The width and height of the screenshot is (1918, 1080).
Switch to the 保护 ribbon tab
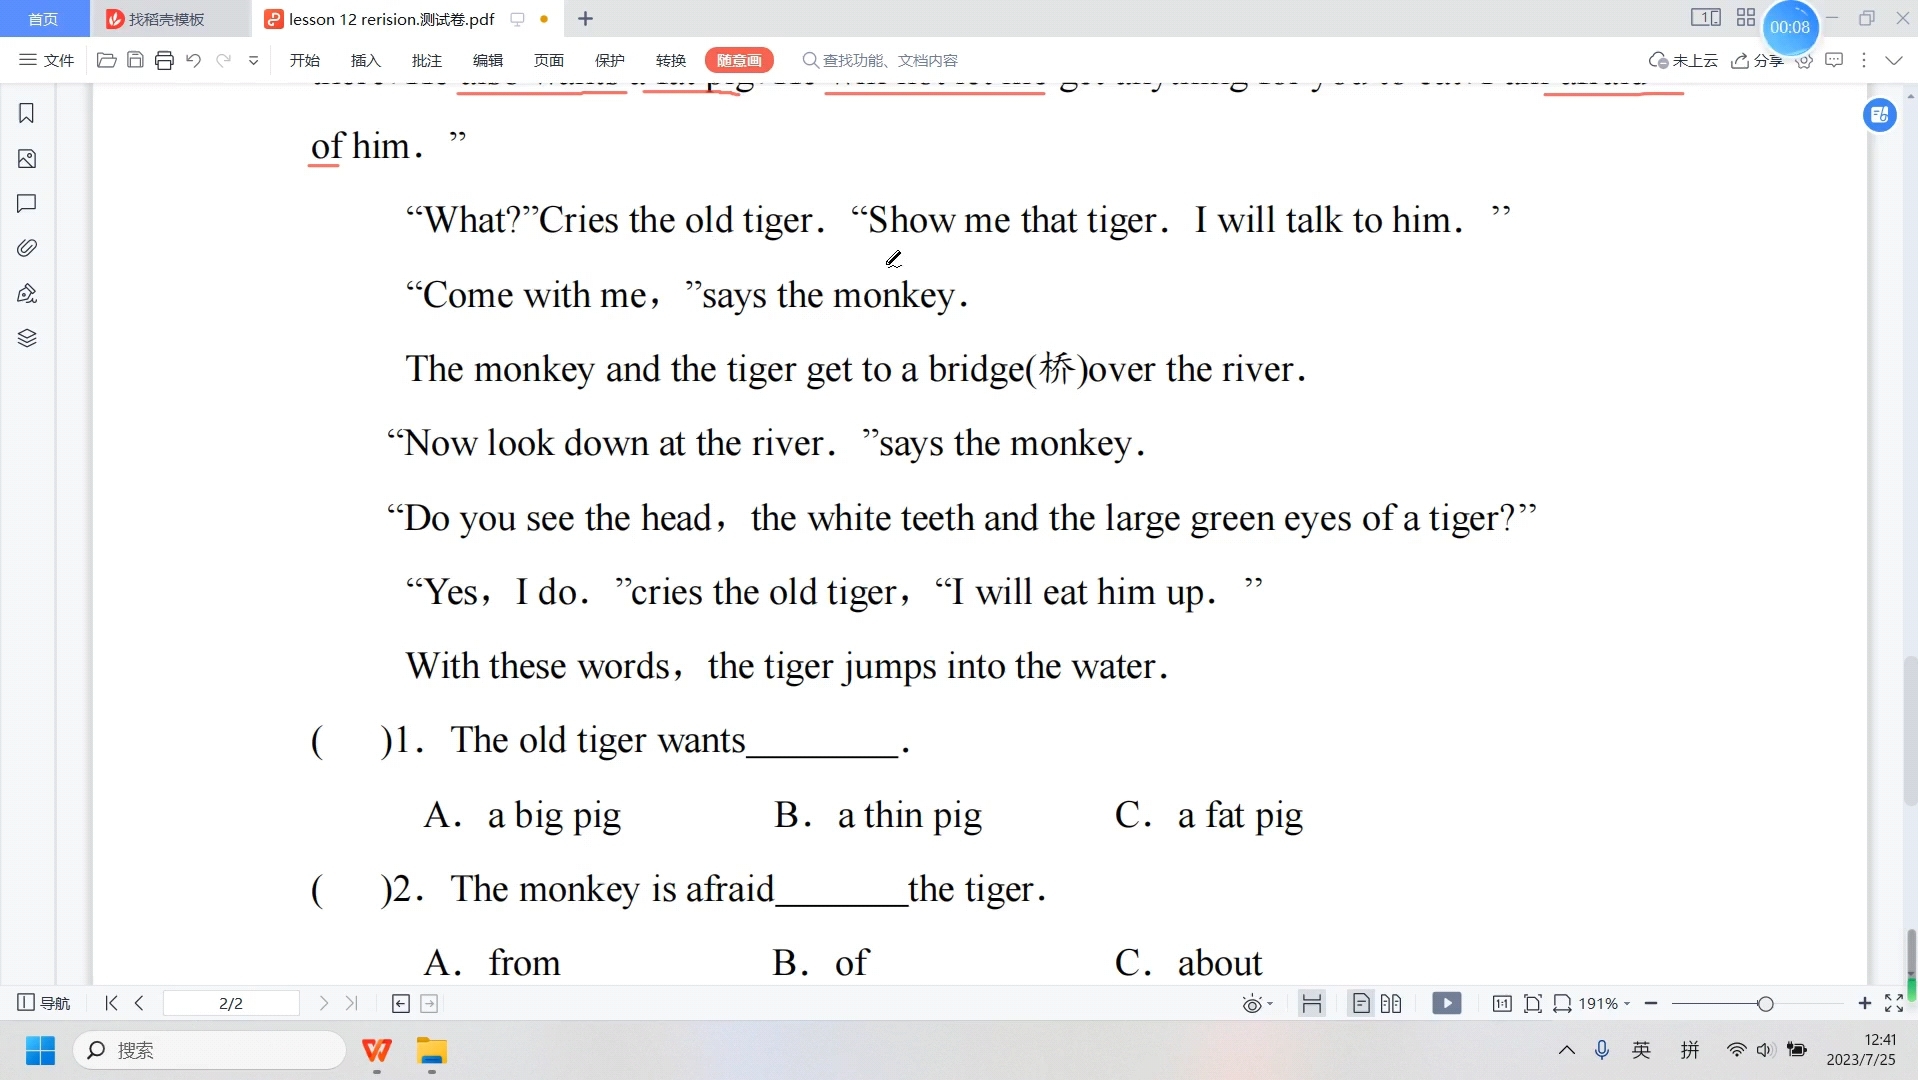[x=610, y=60]
